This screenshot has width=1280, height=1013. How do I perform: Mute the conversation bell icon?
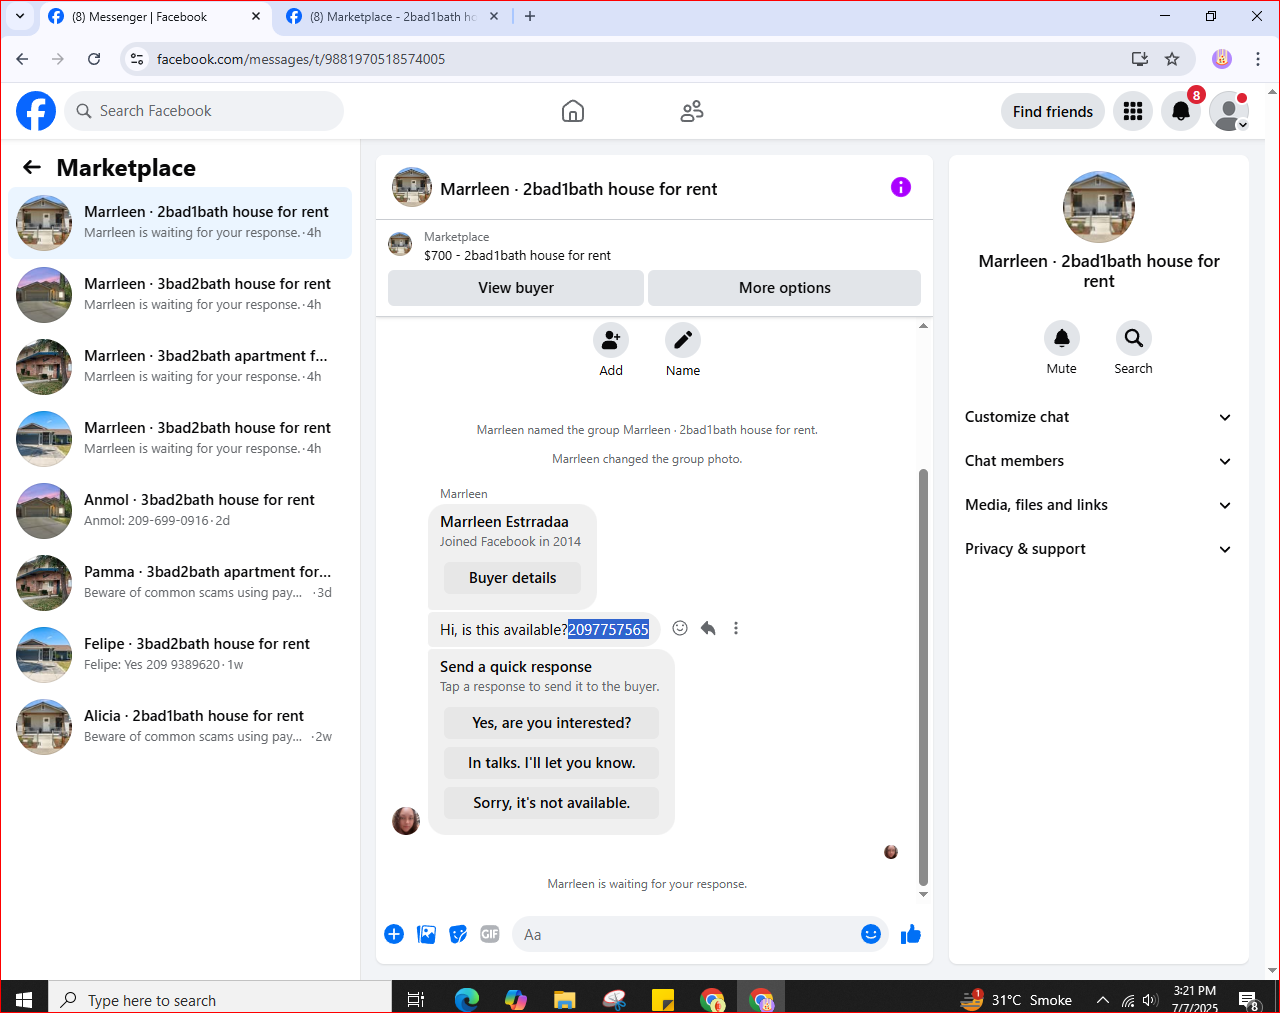pos(1062,338)
